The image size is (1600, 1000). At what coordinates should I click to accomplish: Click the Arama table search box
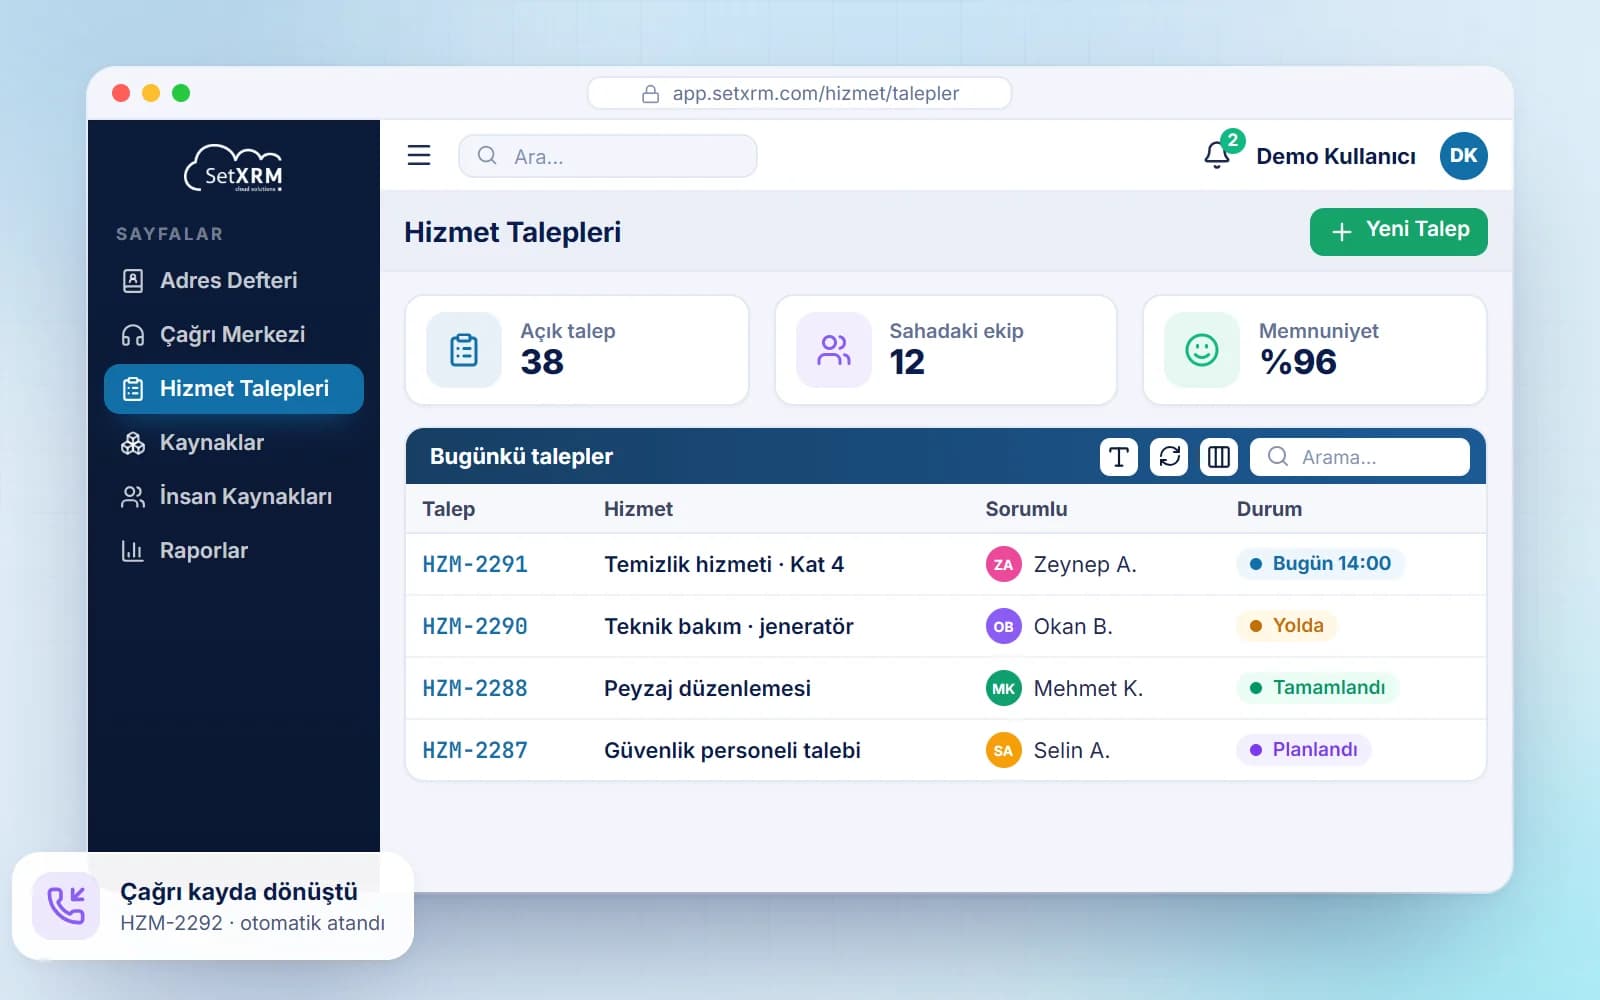(1360, 457)
